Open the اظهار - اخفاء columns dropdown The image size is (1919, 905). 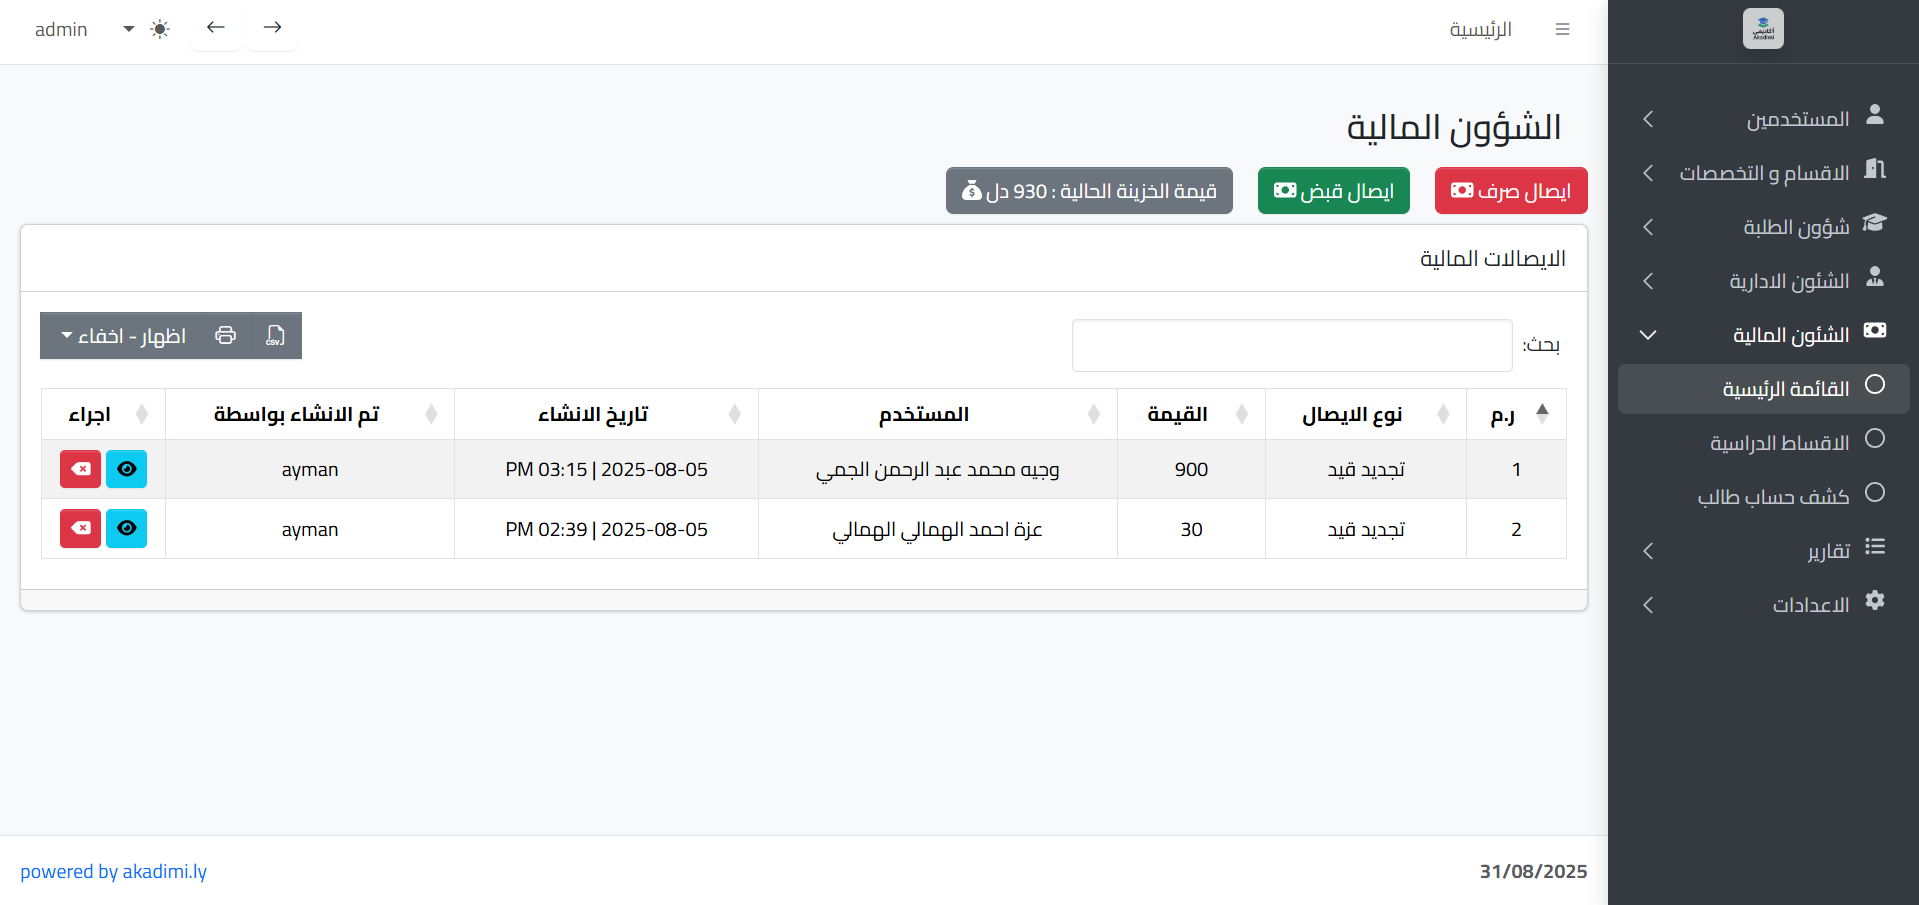(123, 336)
